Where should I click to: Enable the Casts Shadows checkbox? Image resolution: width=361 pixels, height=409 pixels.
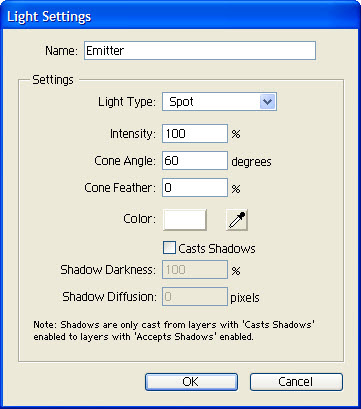(169, 248)
